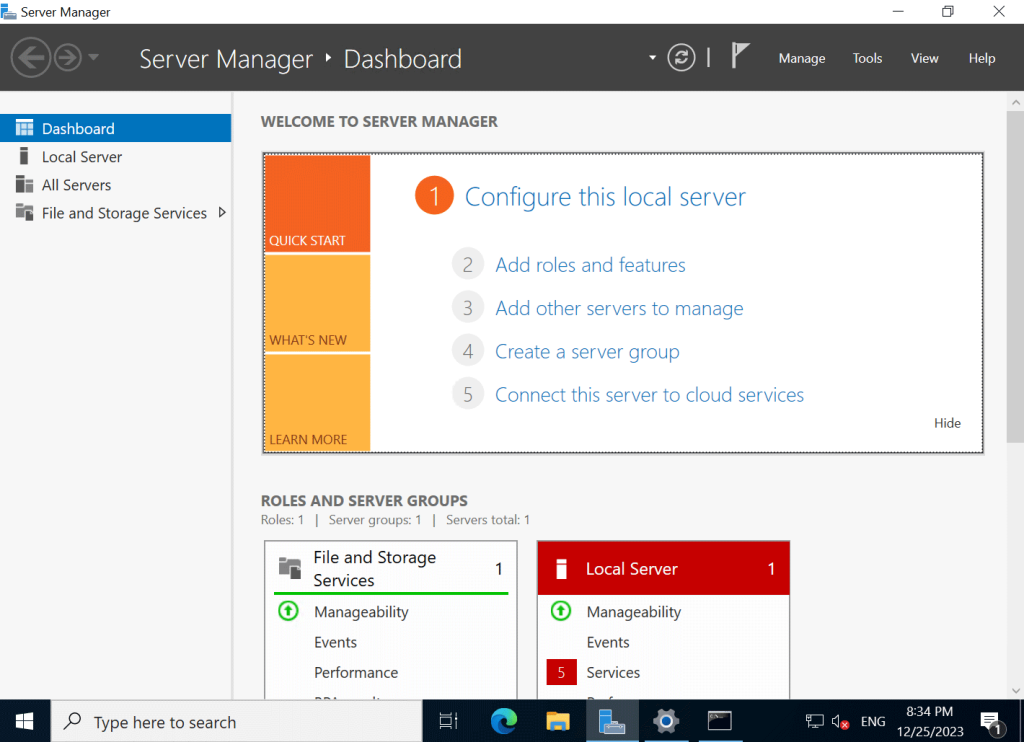The height and width of the screenshot is (742, 1024).
Task: Unmute the system volume in the tray
Action: point(840,720)
